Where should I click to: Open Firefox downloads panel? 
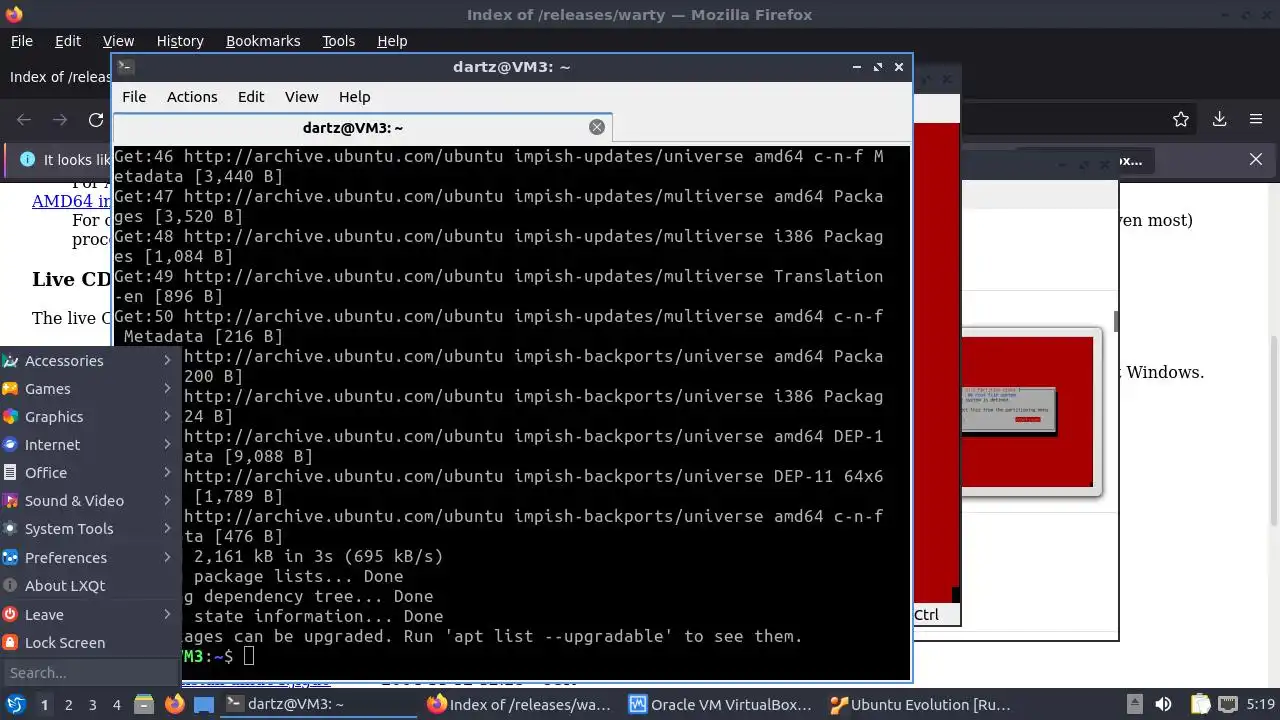[x=1220, y=119]
